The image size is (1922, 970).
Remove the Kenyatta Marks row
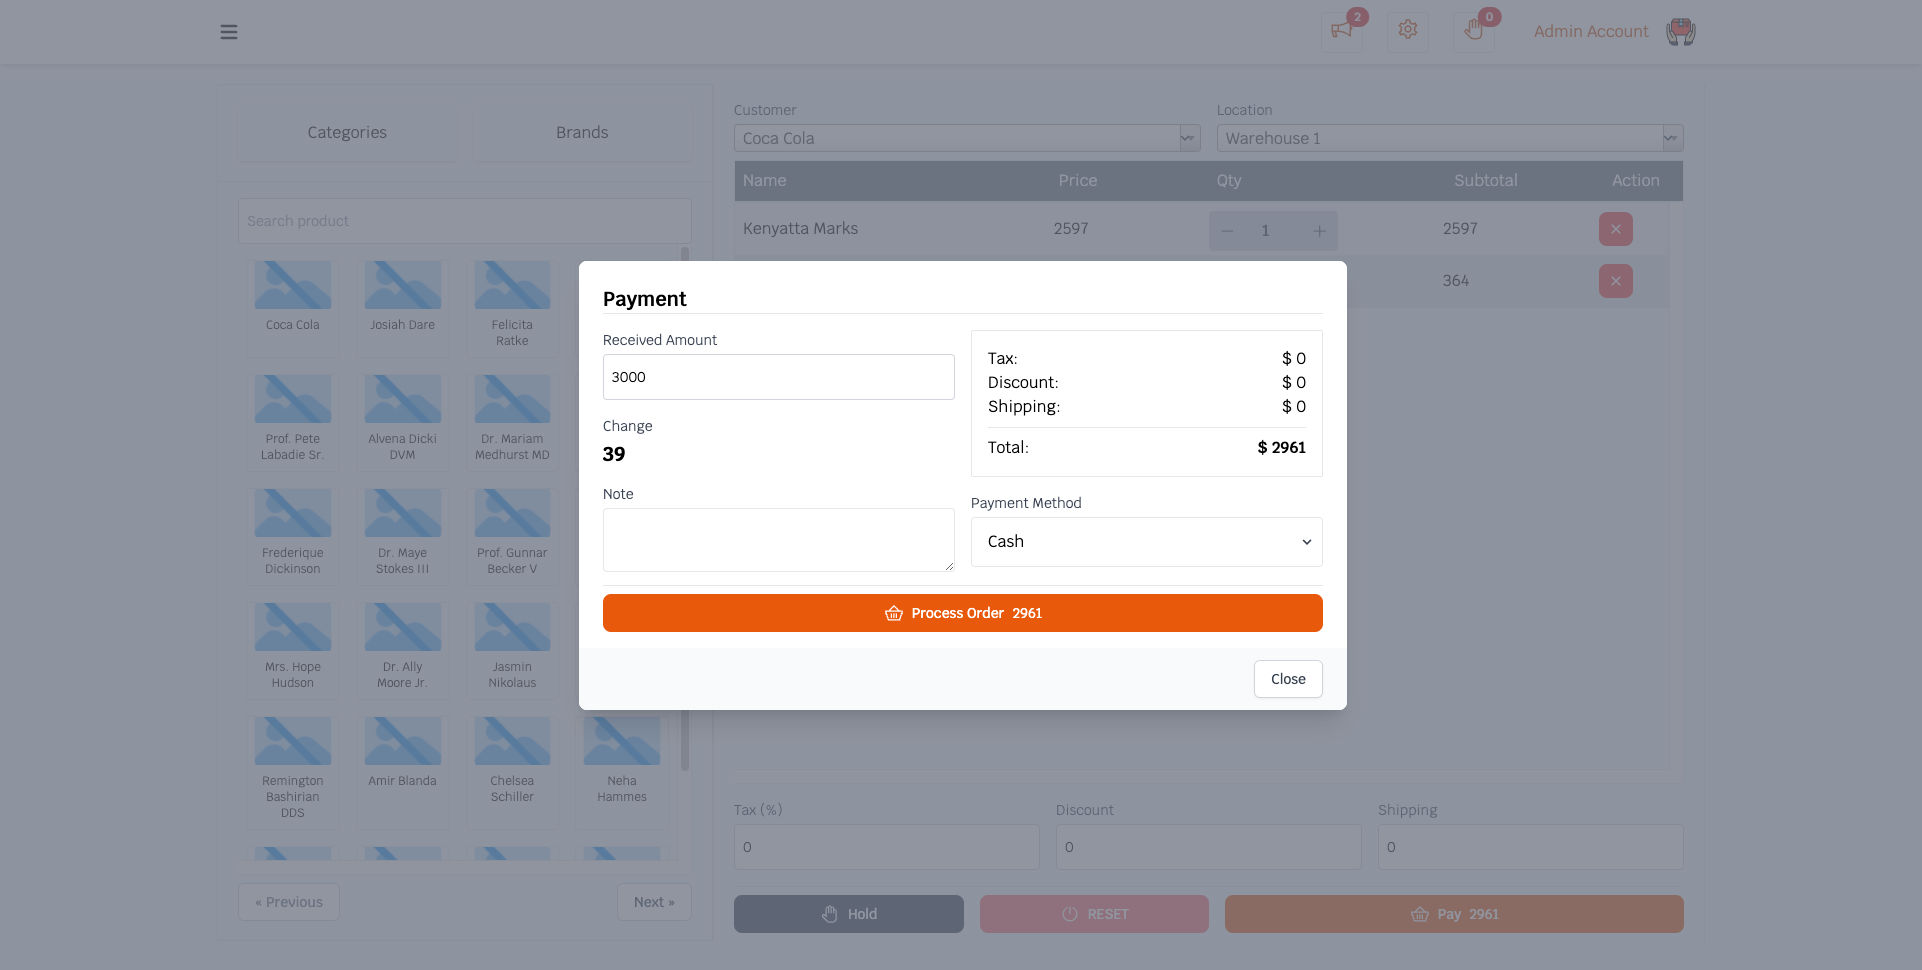click(x=1616, y=229)
